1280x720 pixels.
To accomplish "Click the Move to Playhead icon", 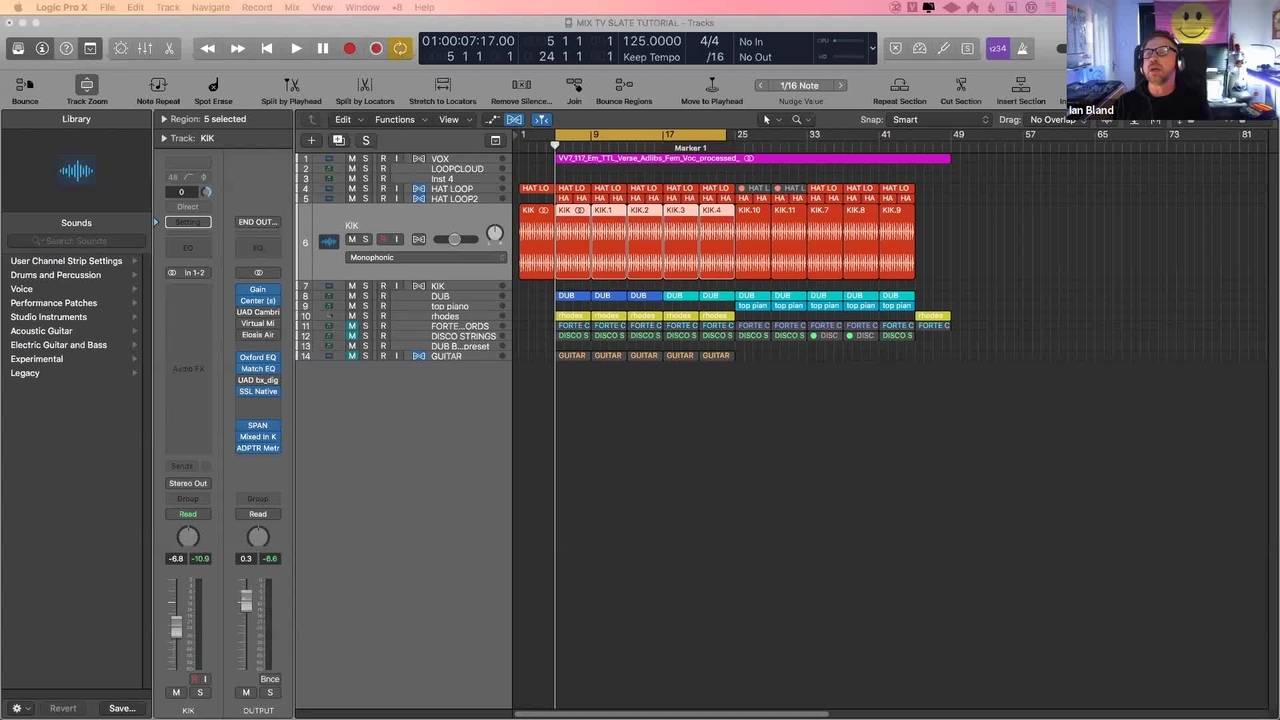I will [712, 86].
